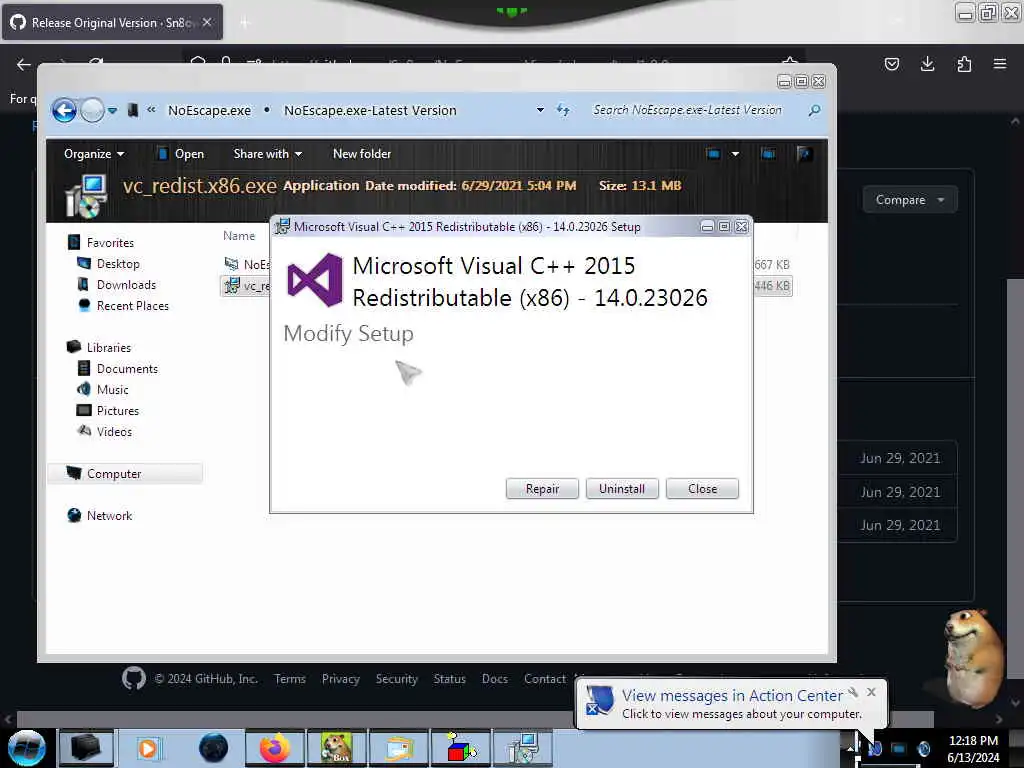Click Firefox back arrow
The image size is (1024, 768).
(24, 64)
